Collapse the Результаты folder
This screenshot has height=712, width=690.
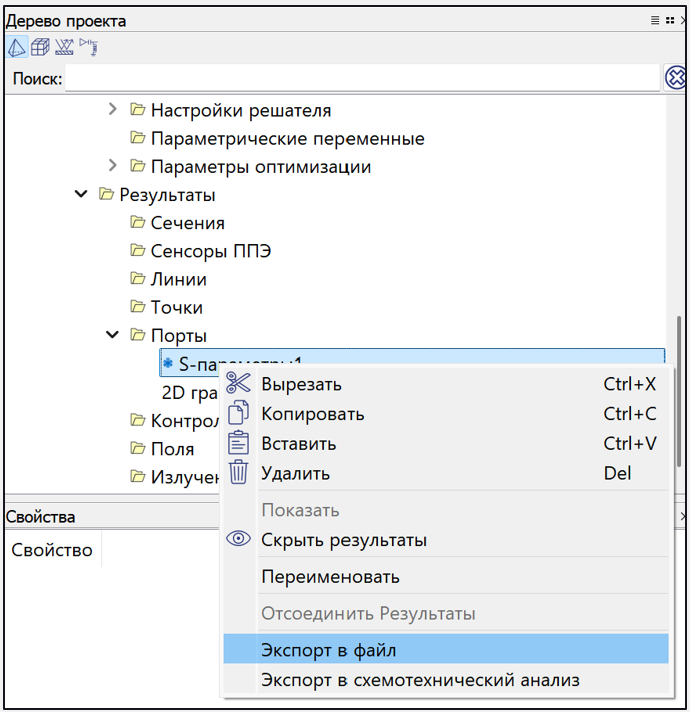(x=82, y=195)
